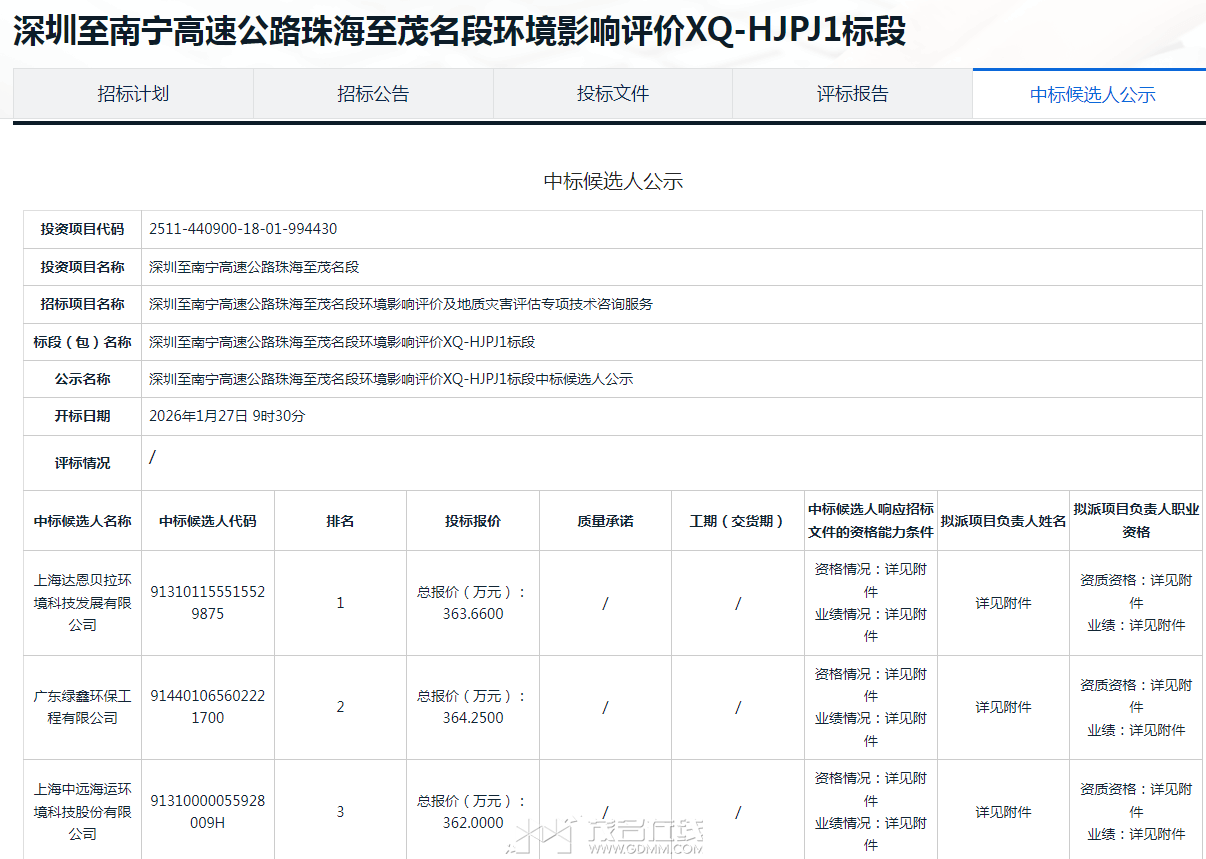
Task: Select candidate 广东绿鑫环保工程有限公司
Action: [83, 707]
